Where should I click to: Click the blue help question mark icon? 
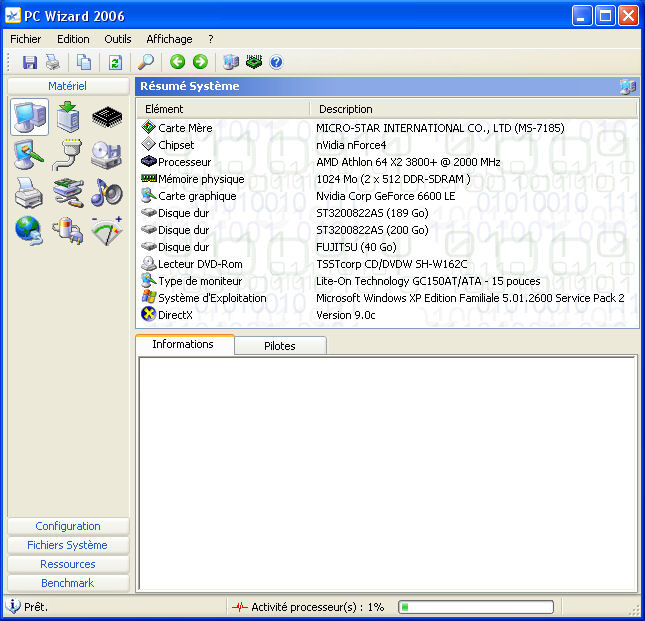pos(276,62)
